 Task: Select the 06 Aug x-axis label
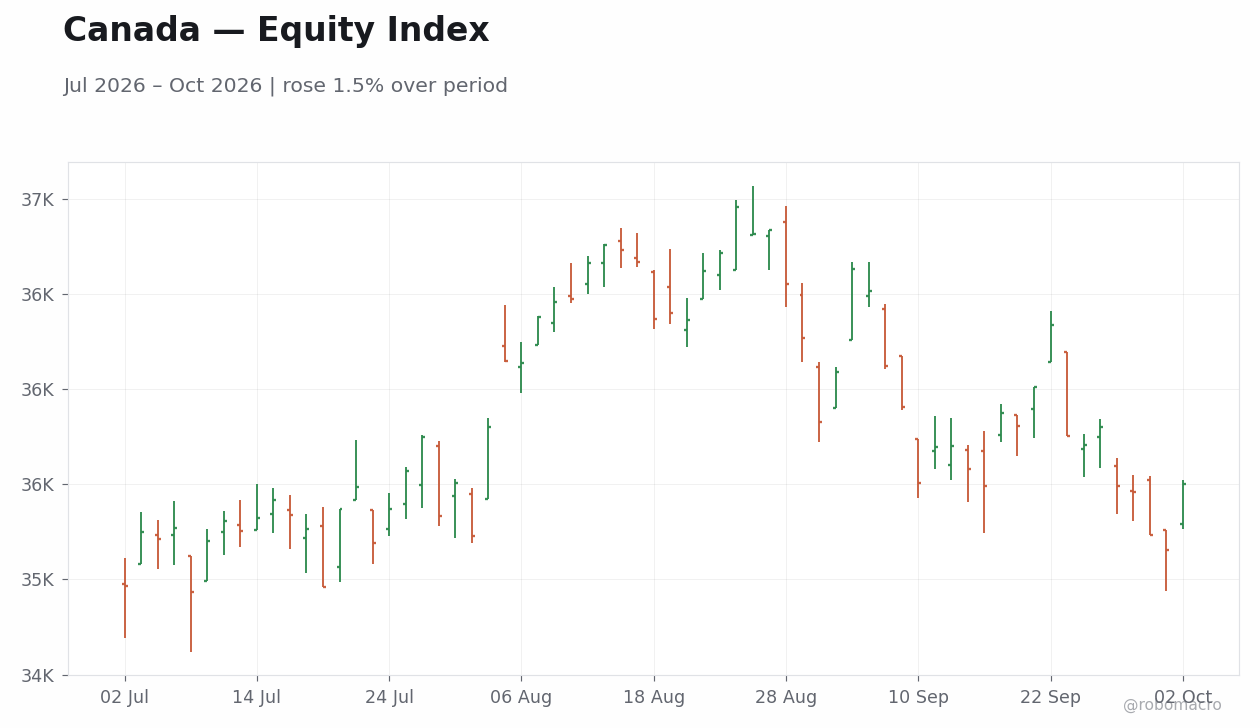pyautogui.click(x=521, y=698)
